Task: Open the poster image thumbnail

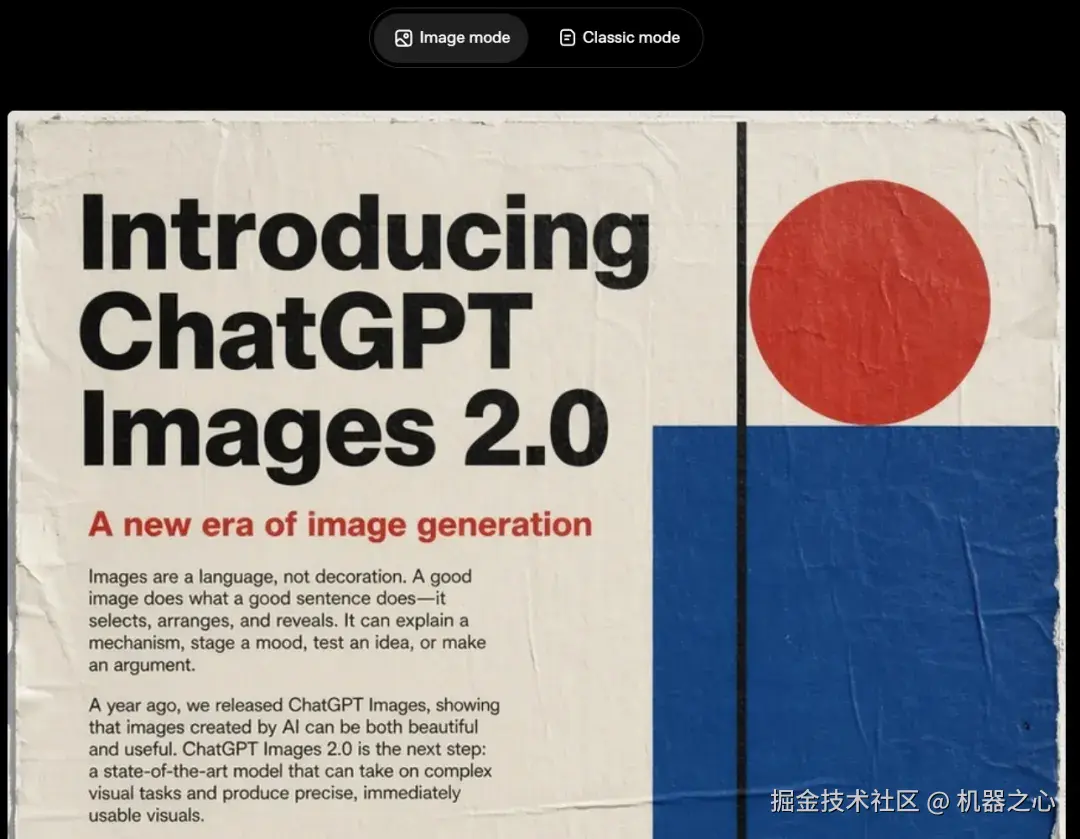Action: pos(537,475)
